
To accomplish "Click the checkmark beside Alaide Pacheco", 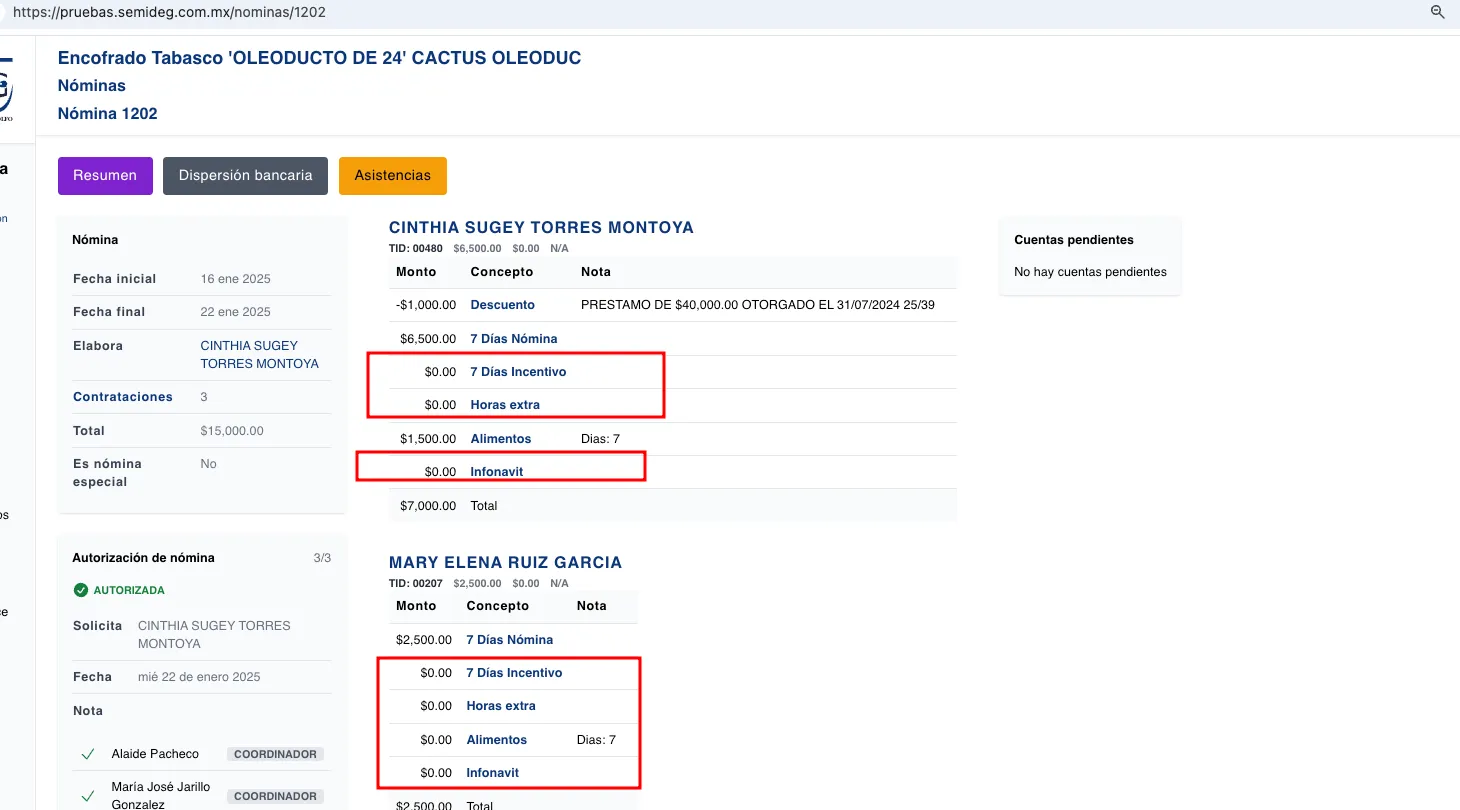I will click(88, 754).
